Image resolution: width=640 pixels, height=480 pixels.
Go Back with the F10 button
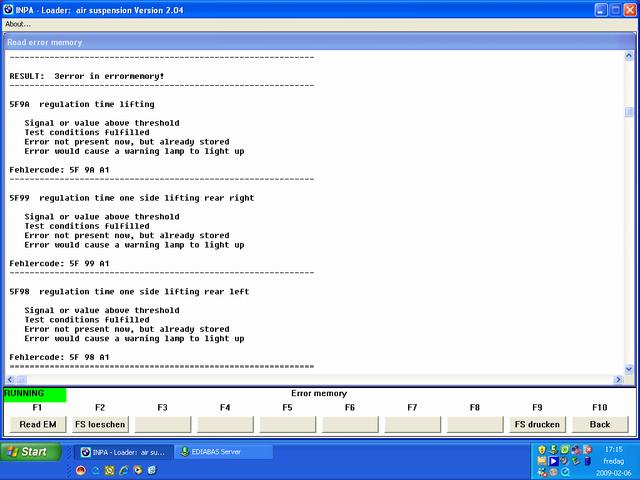click(599, 424)
